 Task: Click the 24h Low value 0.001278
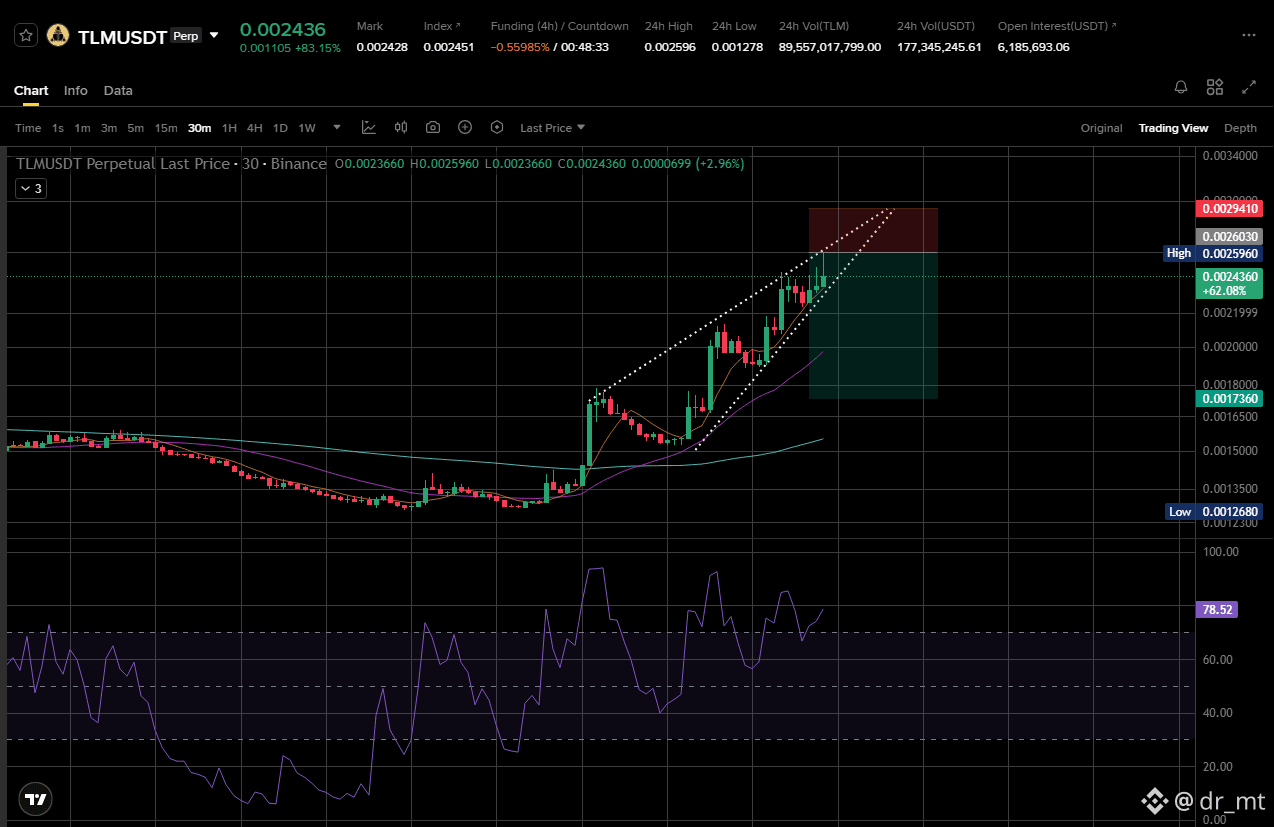coord(738,47)
